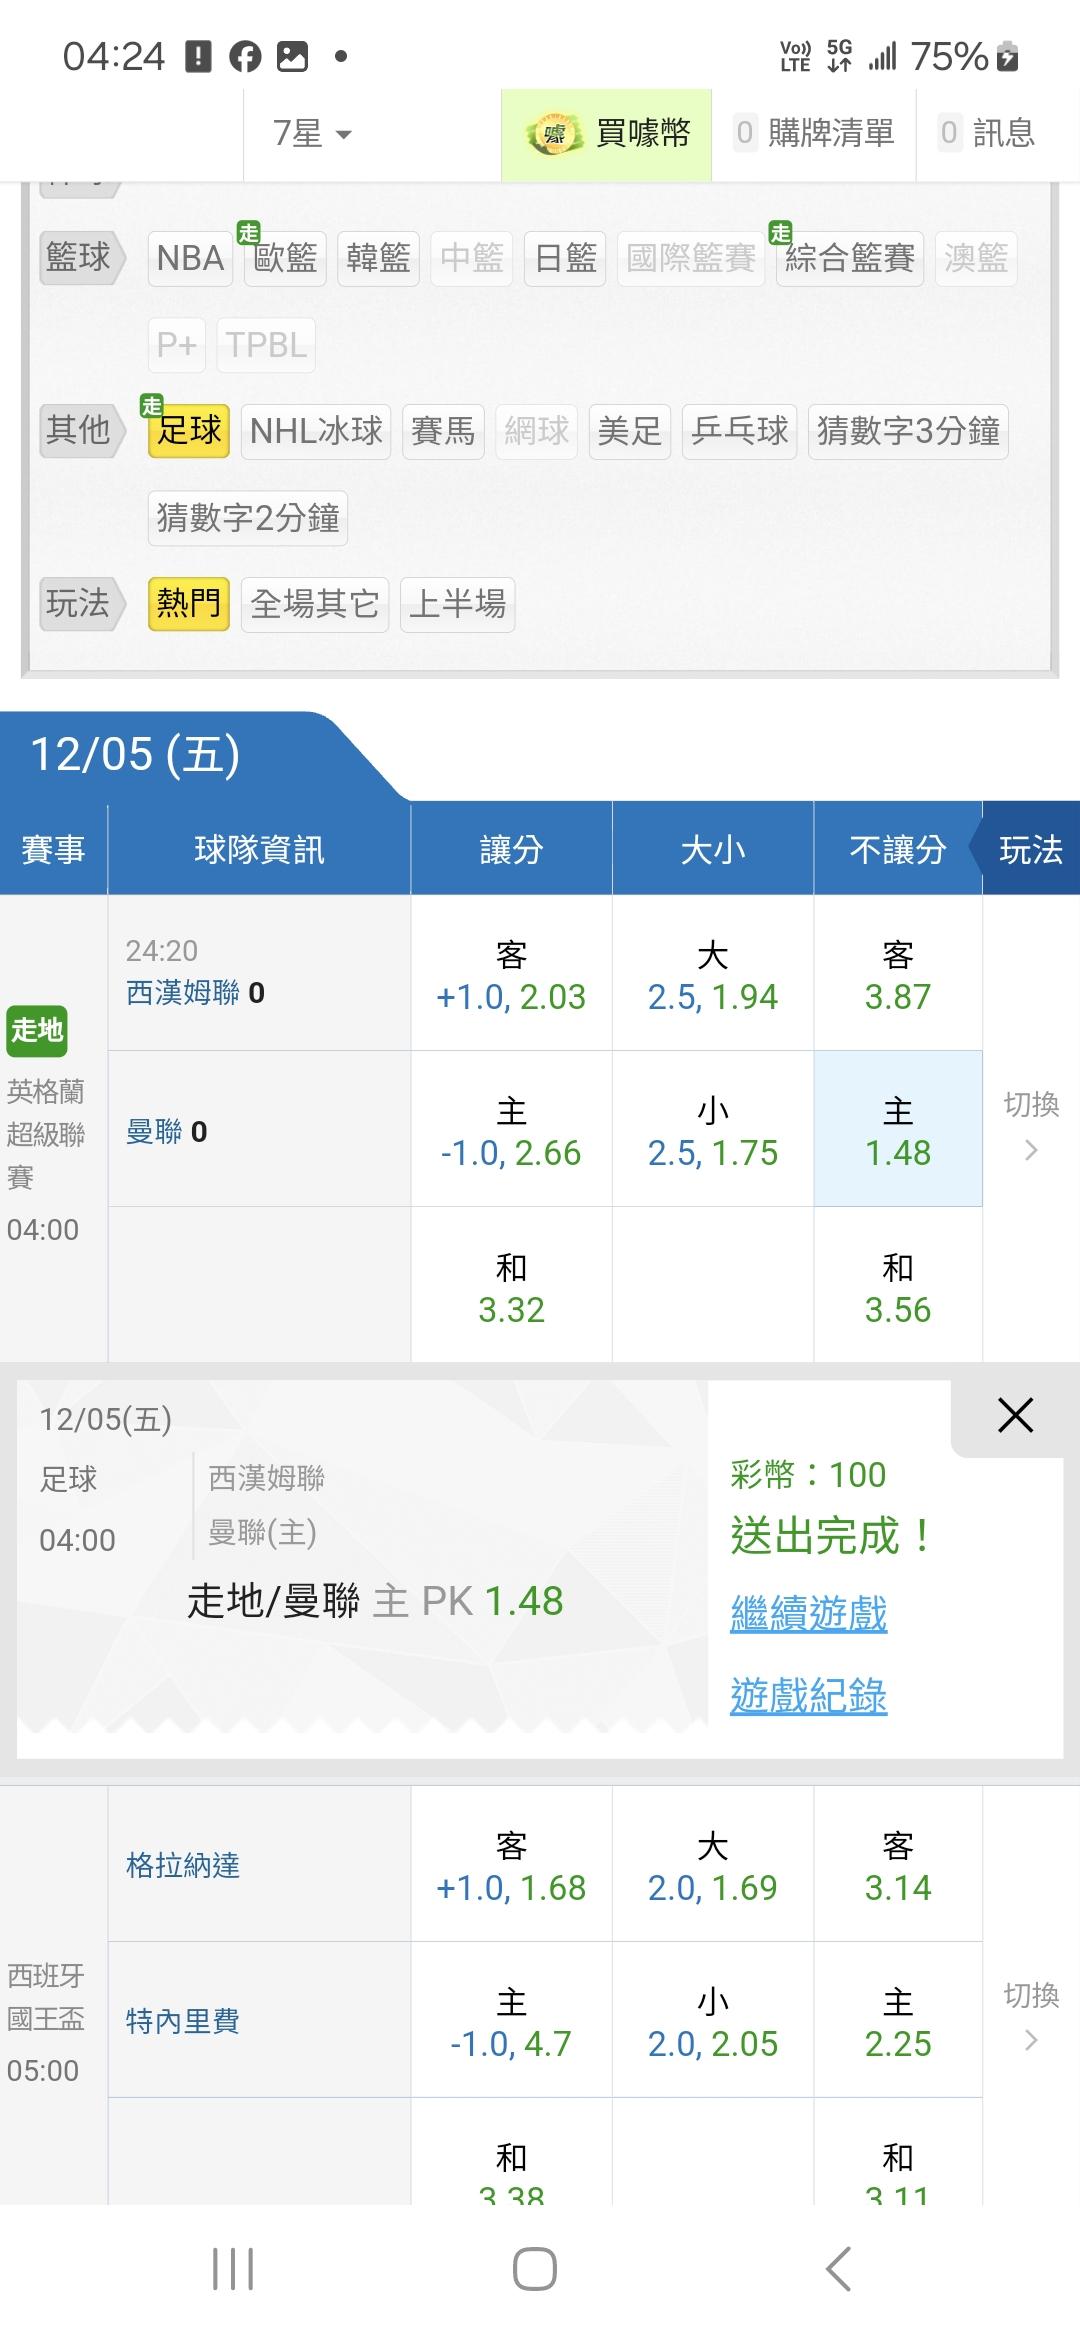1080x2340 pixels.
Task: Bet 大 2.5, 1.94 over
Action: (x=713, y=974)
